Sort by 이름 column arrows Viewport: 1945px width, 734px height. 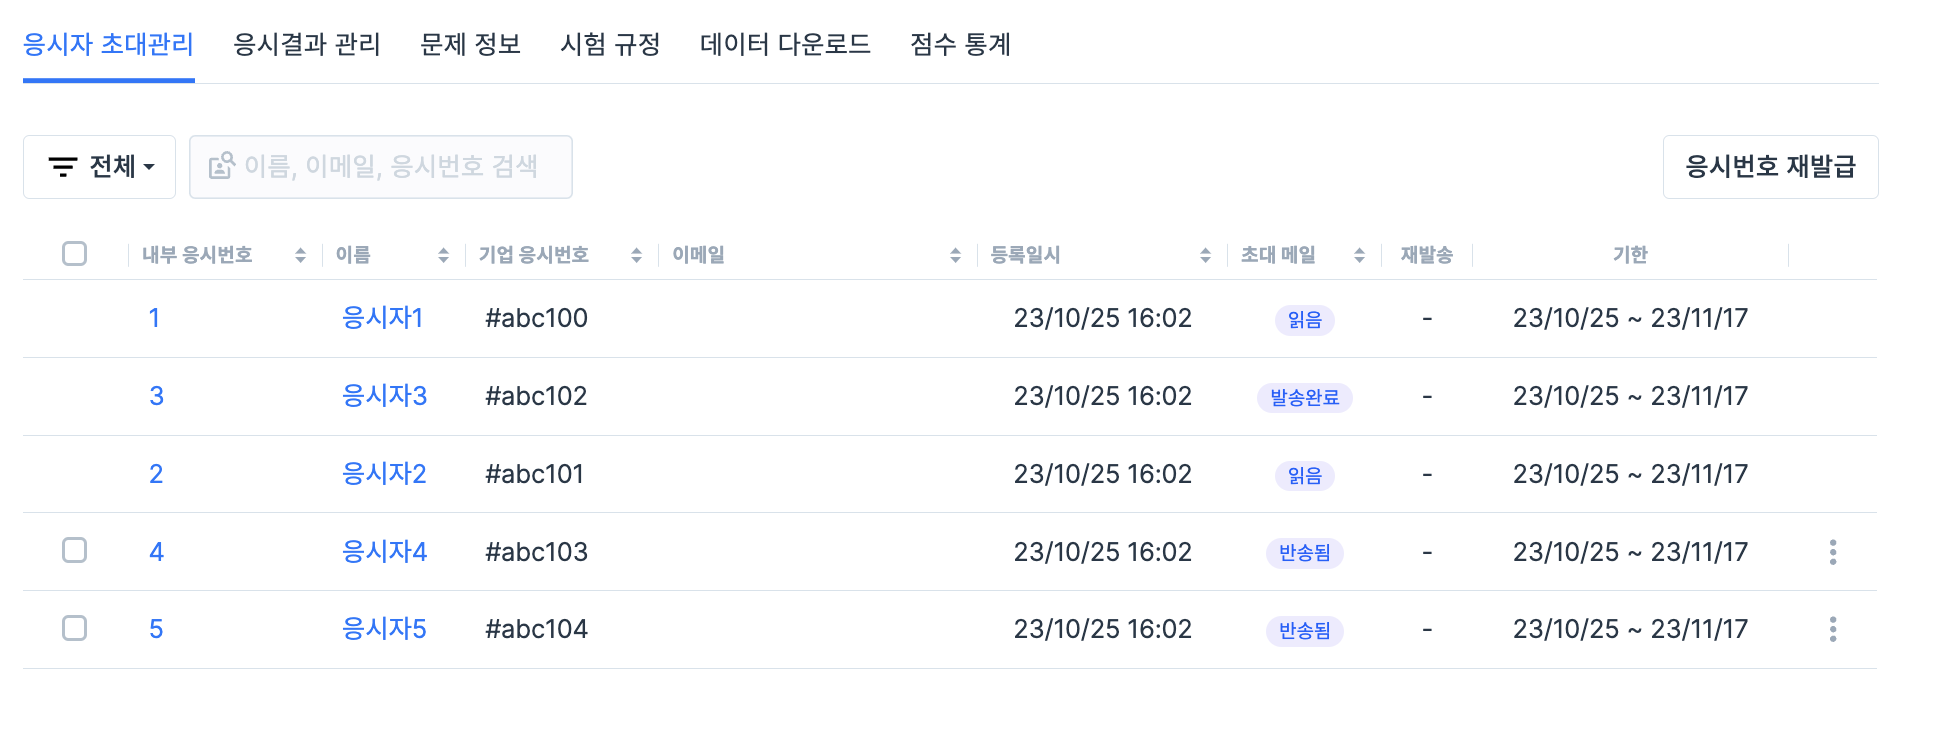[443, 256]
